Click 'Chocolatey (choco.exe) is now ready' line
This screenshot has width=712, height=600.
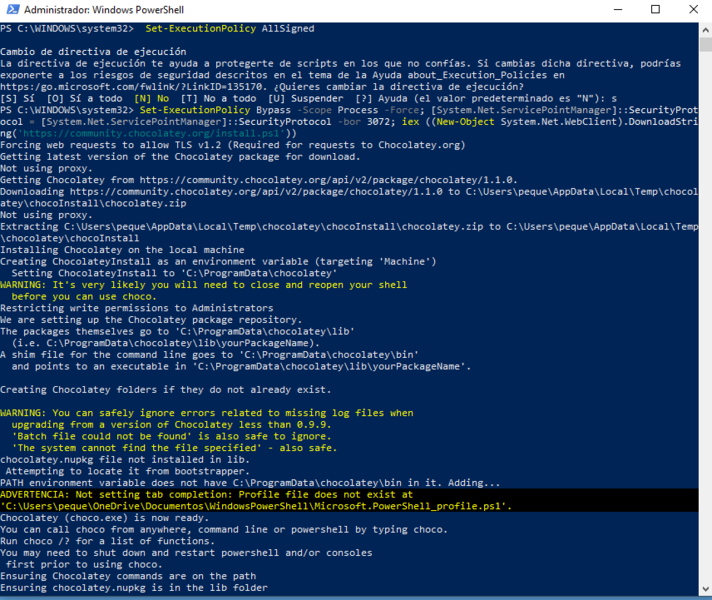pos(104,518)
